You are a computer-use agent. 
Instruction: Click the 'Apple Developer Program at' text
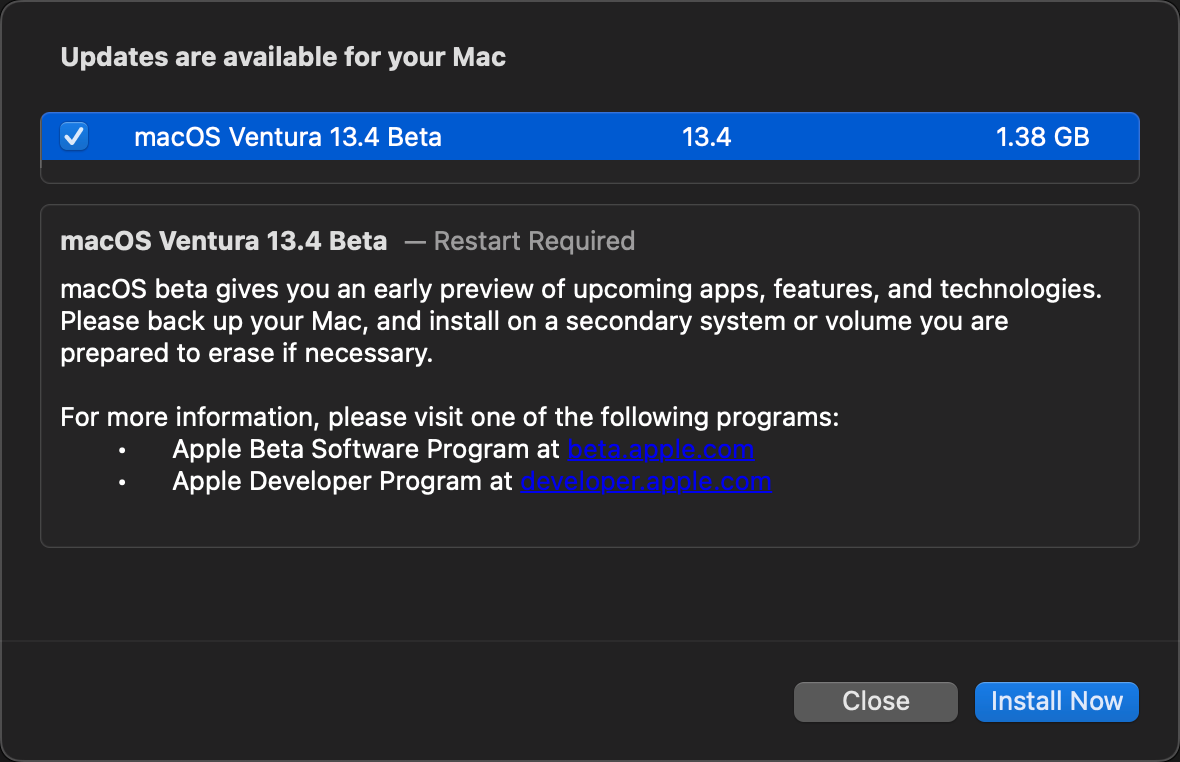point(342,481)
